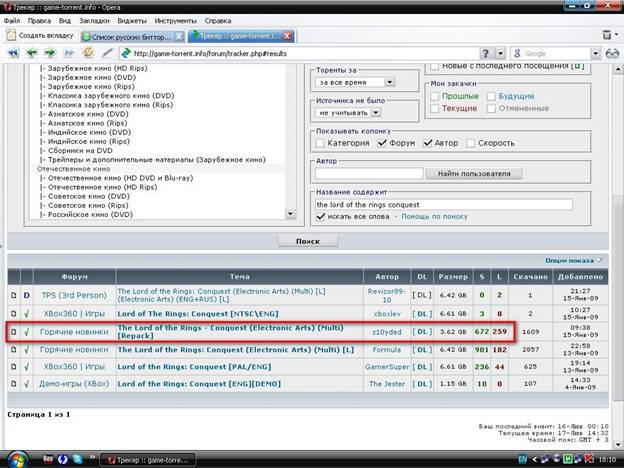The height and width of the screenshot is (468, 624).
Task: Sort by Размер column header
Action: pyautogui.click(x=453, y=277)
